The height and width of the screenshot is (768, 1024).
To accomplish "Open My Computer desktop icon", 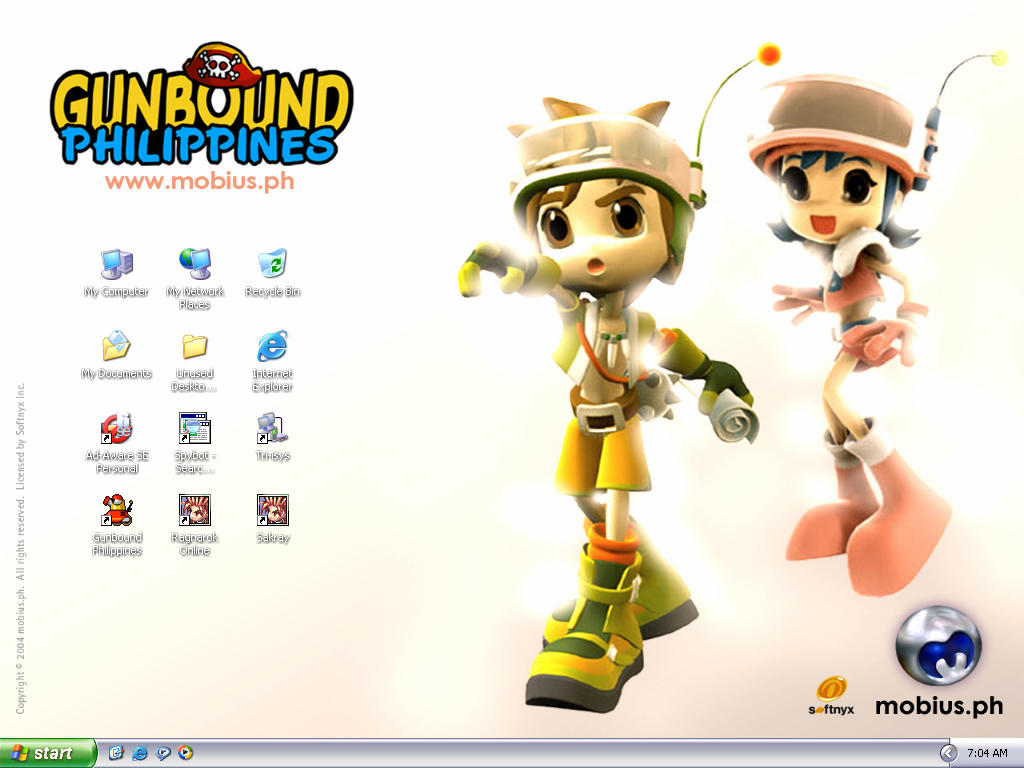I will (116, 264).
